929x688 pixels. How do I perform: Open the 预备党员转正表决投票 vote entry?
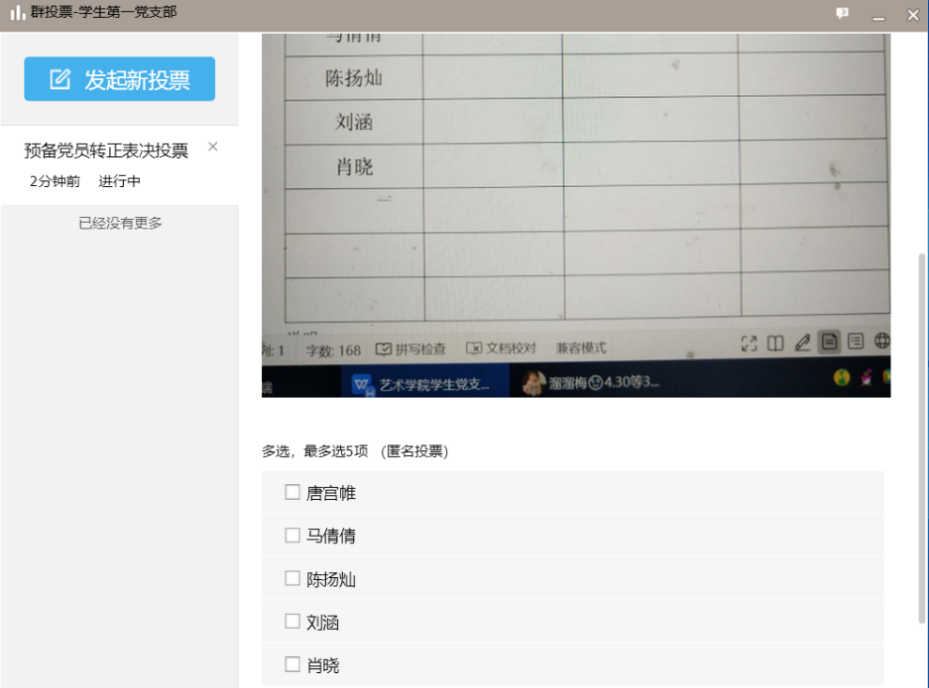point(106,151)
